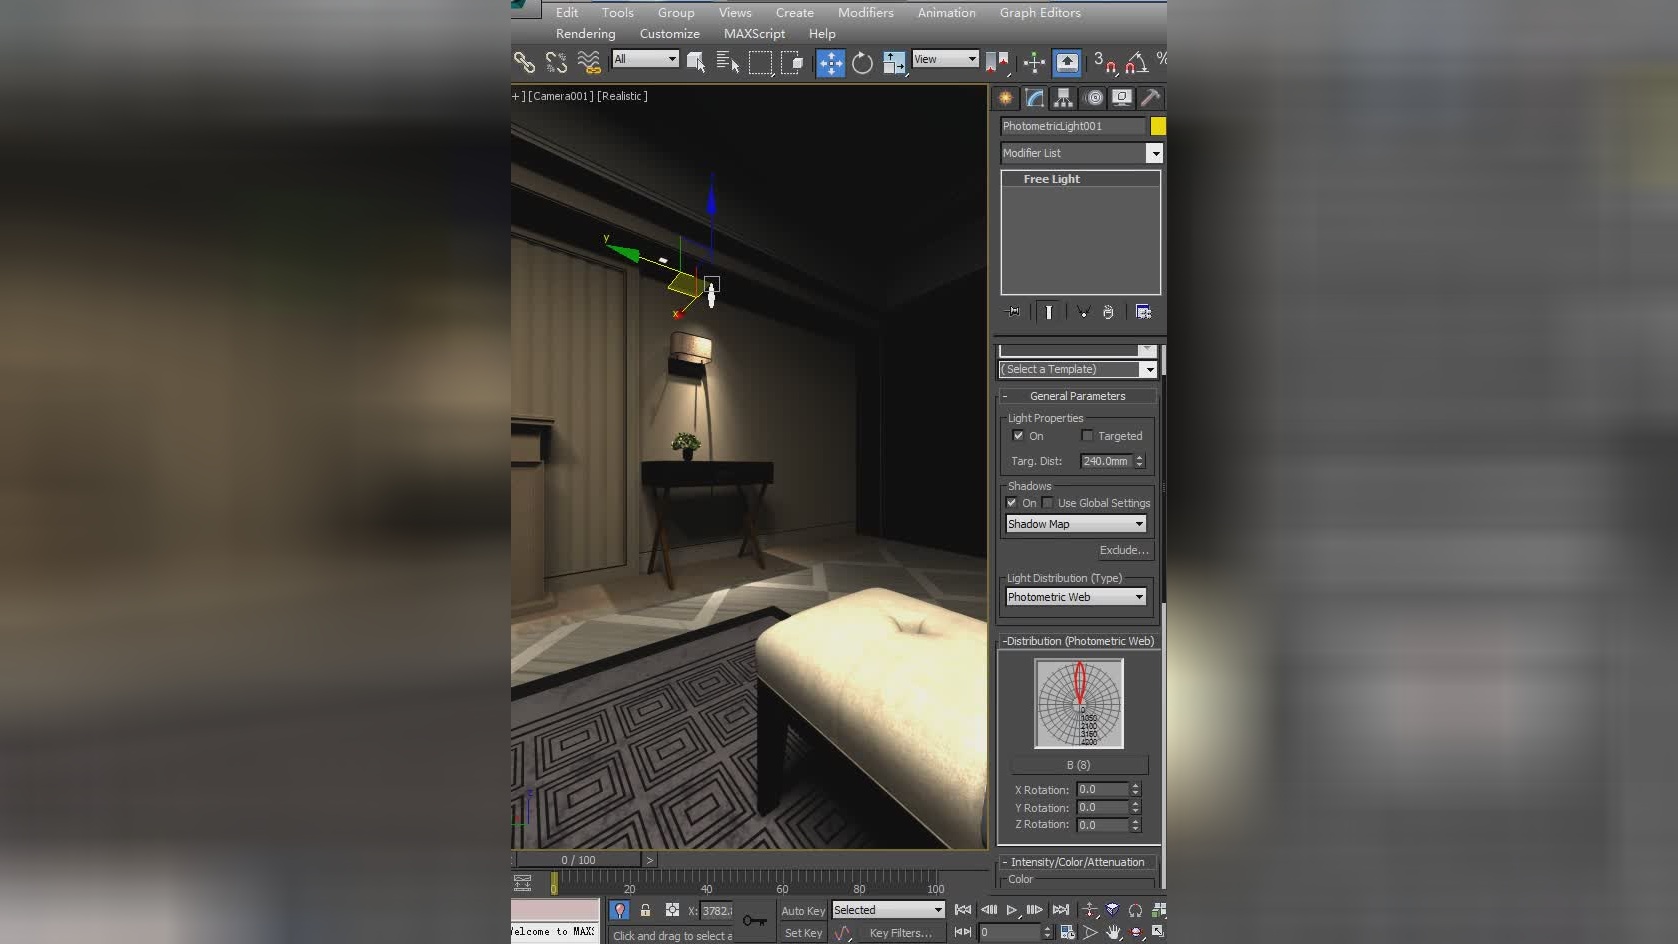The height and width of the screenshot is (944, 1678).
Task: Activate Select and Move tool
Action: pyautogui.click(x=830, y=63)
